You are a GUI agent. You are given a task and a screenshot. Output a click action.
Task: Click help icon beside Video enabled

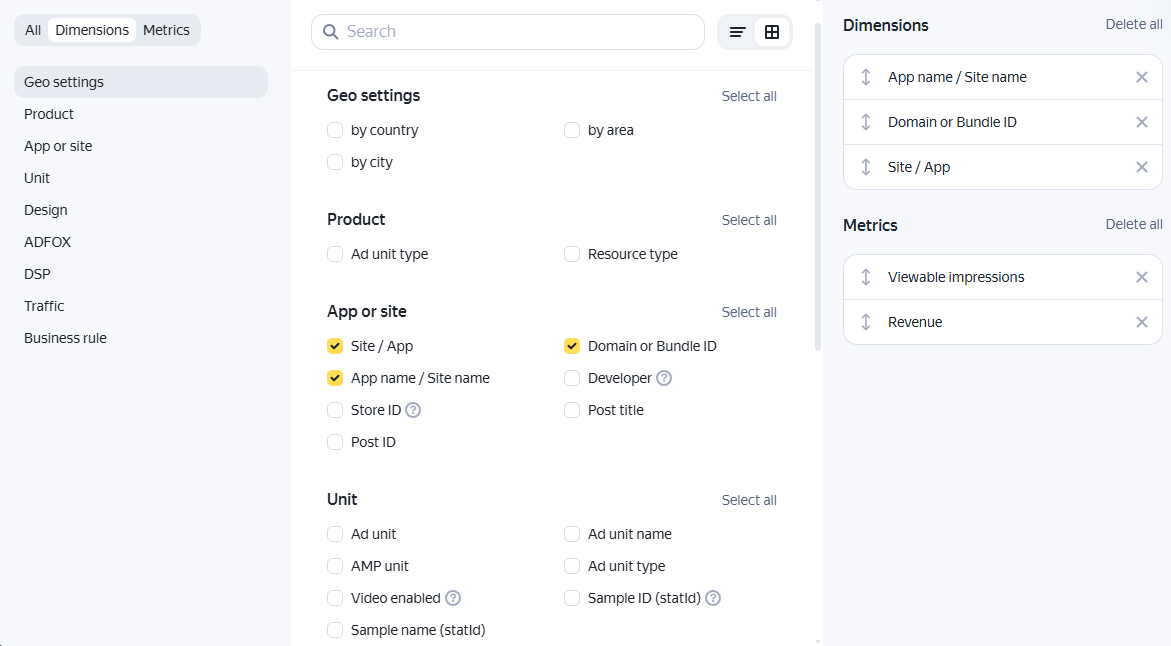coord(453,598)
